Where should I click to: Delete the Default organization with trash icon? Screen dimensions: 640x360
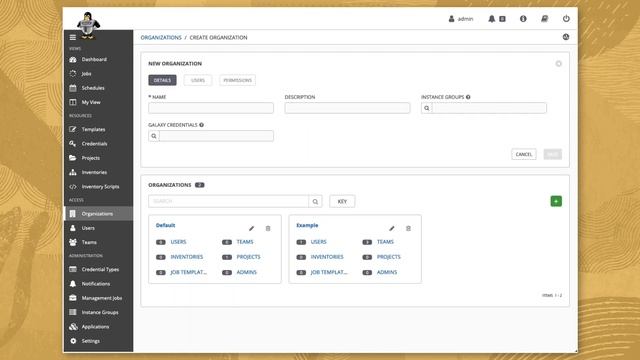268,229
